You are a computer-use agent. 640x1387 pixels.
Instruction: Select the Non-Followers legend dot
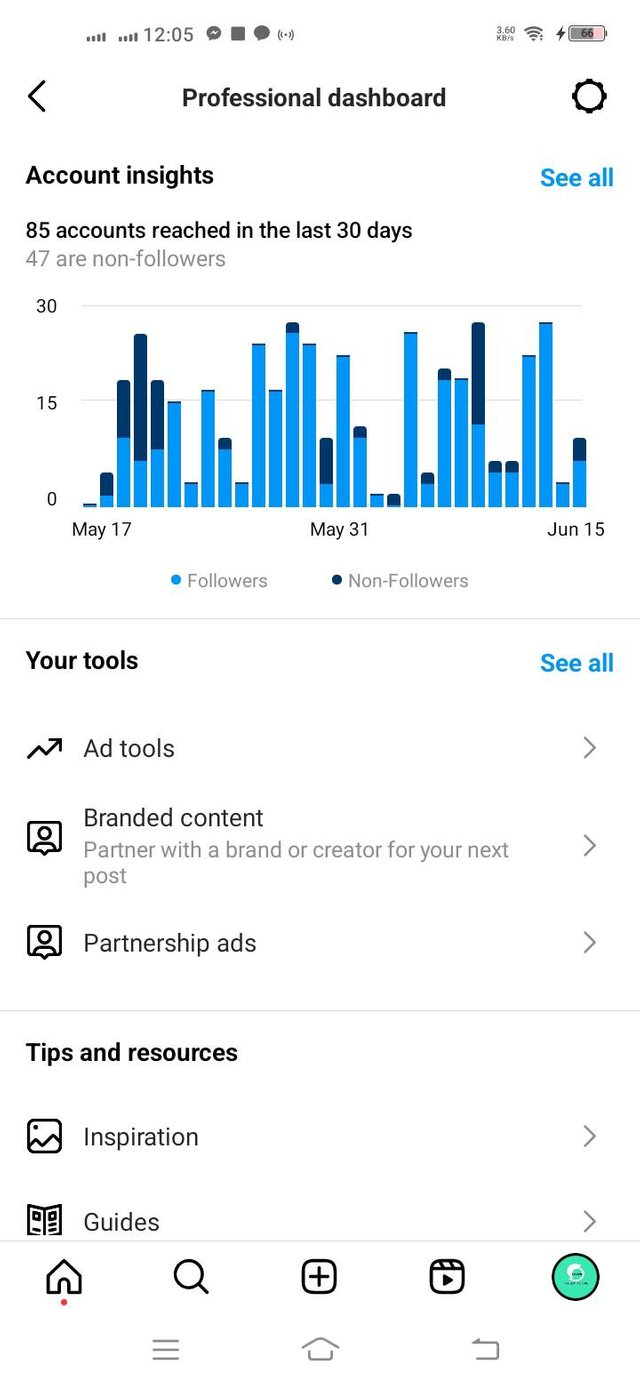[x=337, y=580]
